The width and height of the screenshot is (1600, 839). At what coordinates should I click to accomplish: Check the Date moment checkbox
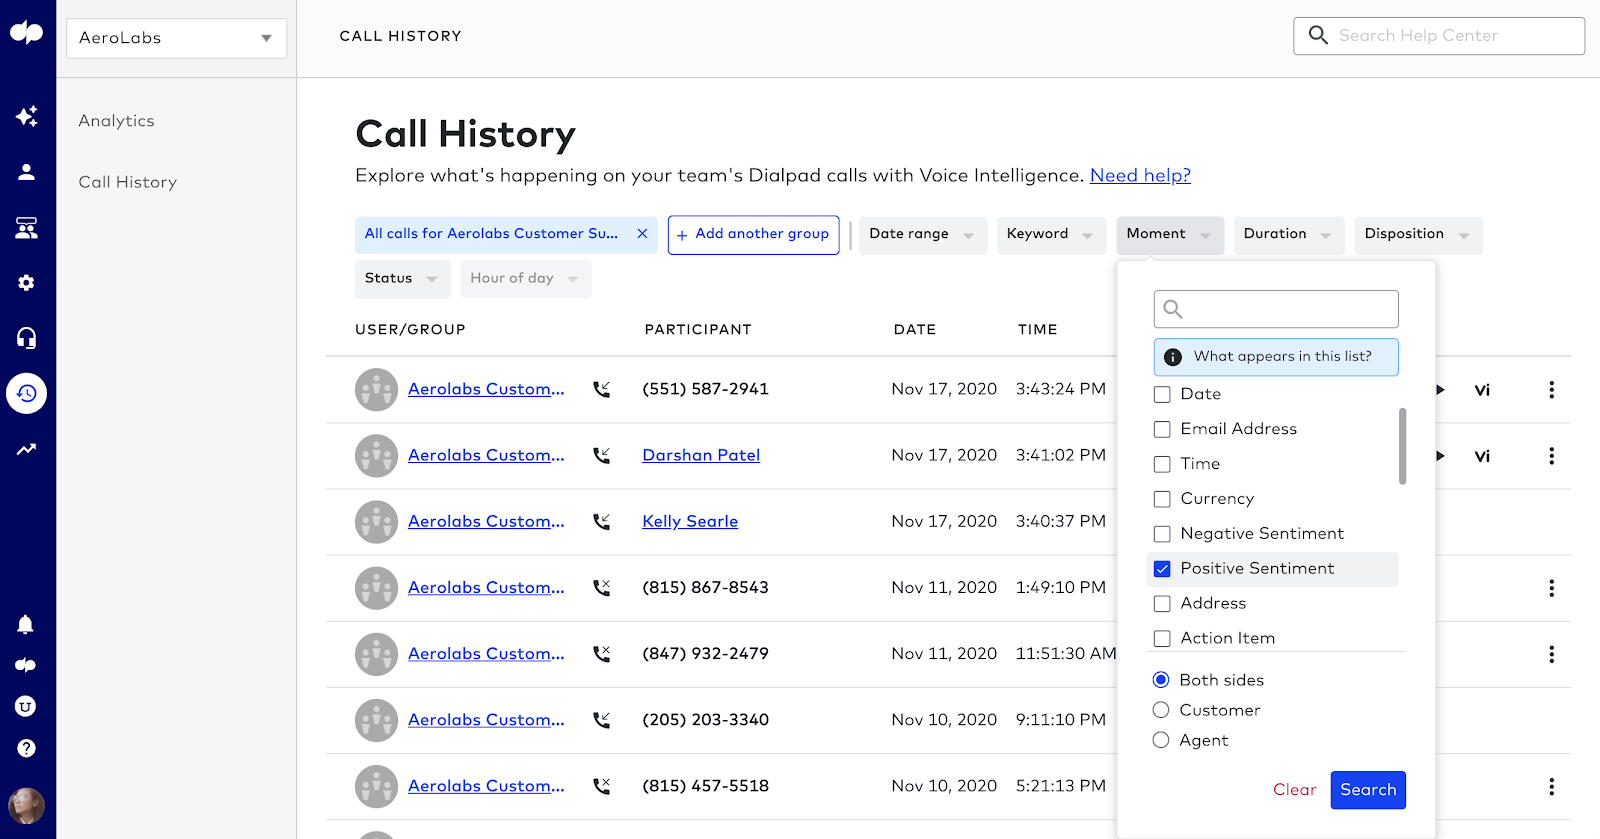click(x=1162, y=395)
